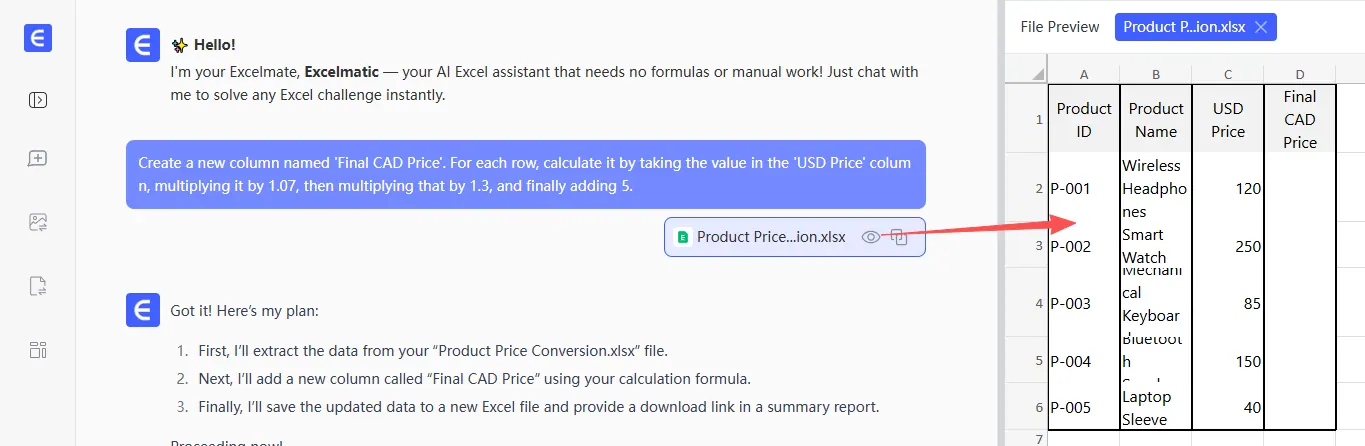Open the file conversion tool icon
1365x446 pixels.
coord(38,286)
